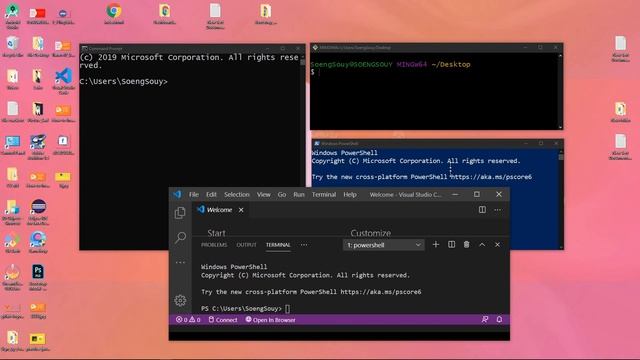This screenshot has width=640, height=360.
Task: Click the Git Bash window scrollbar
Action: click(x=560, y=91)
